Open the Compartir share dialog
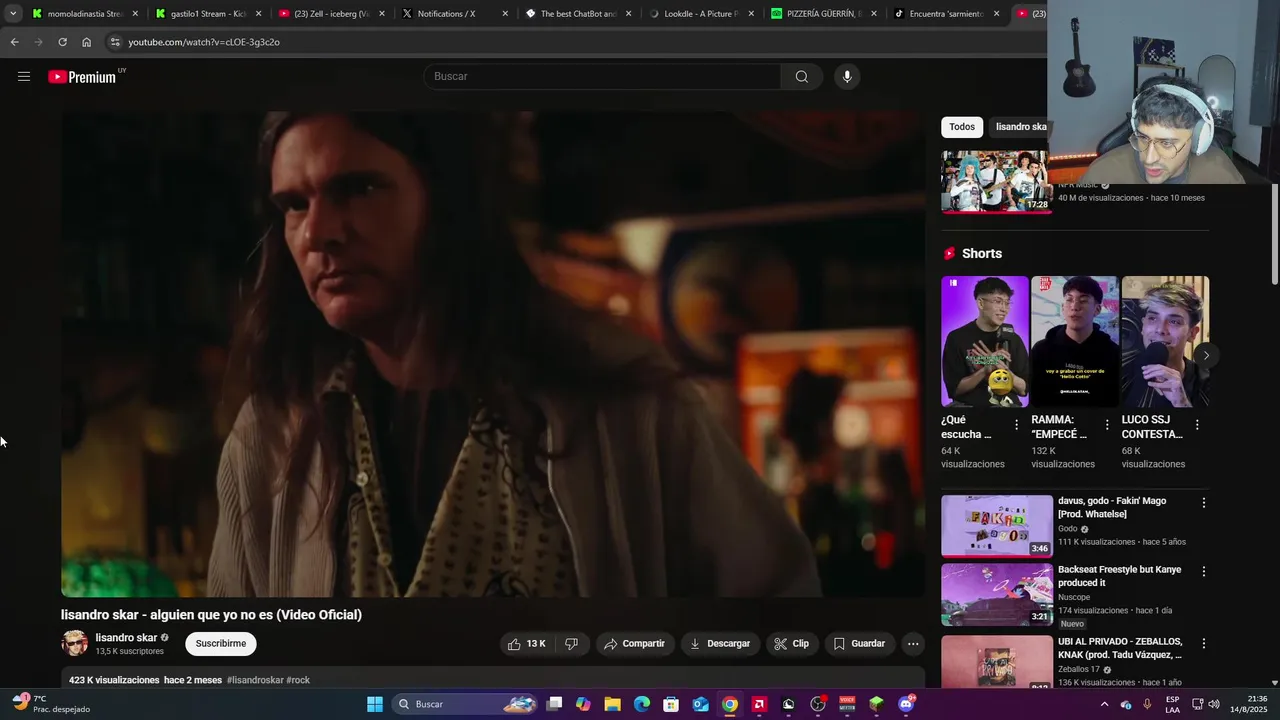 coord(634,644)
